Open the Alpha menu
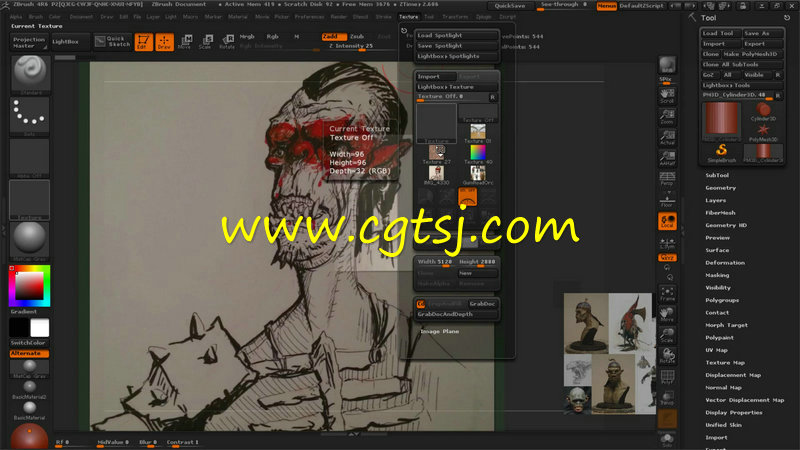This screenshot has height=450, width=800. point(16,17)
